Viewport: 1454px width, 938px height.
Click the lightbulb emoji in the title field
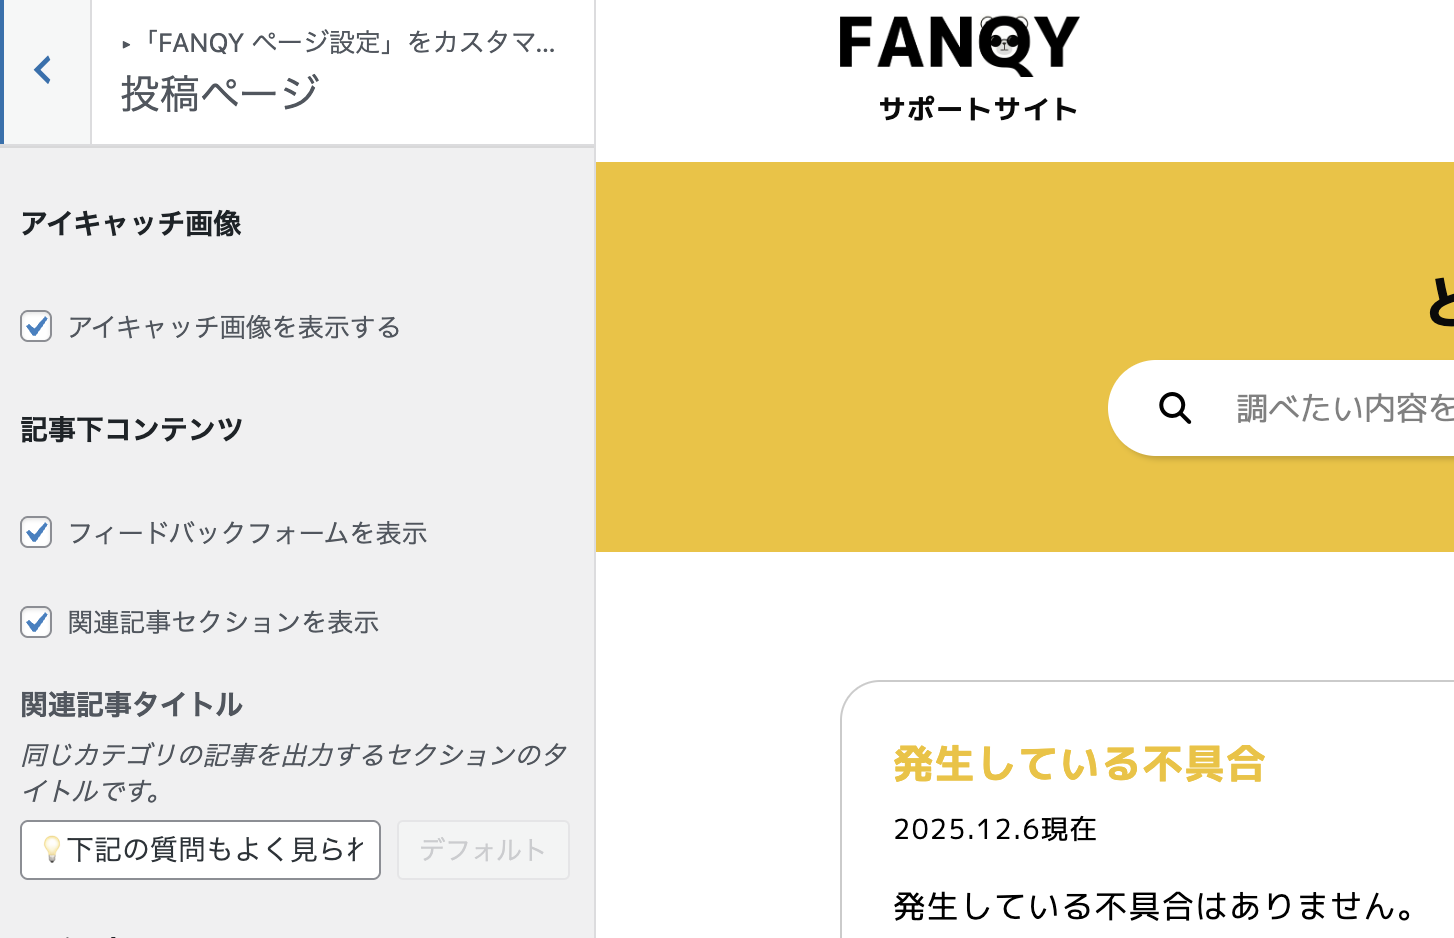52,850
